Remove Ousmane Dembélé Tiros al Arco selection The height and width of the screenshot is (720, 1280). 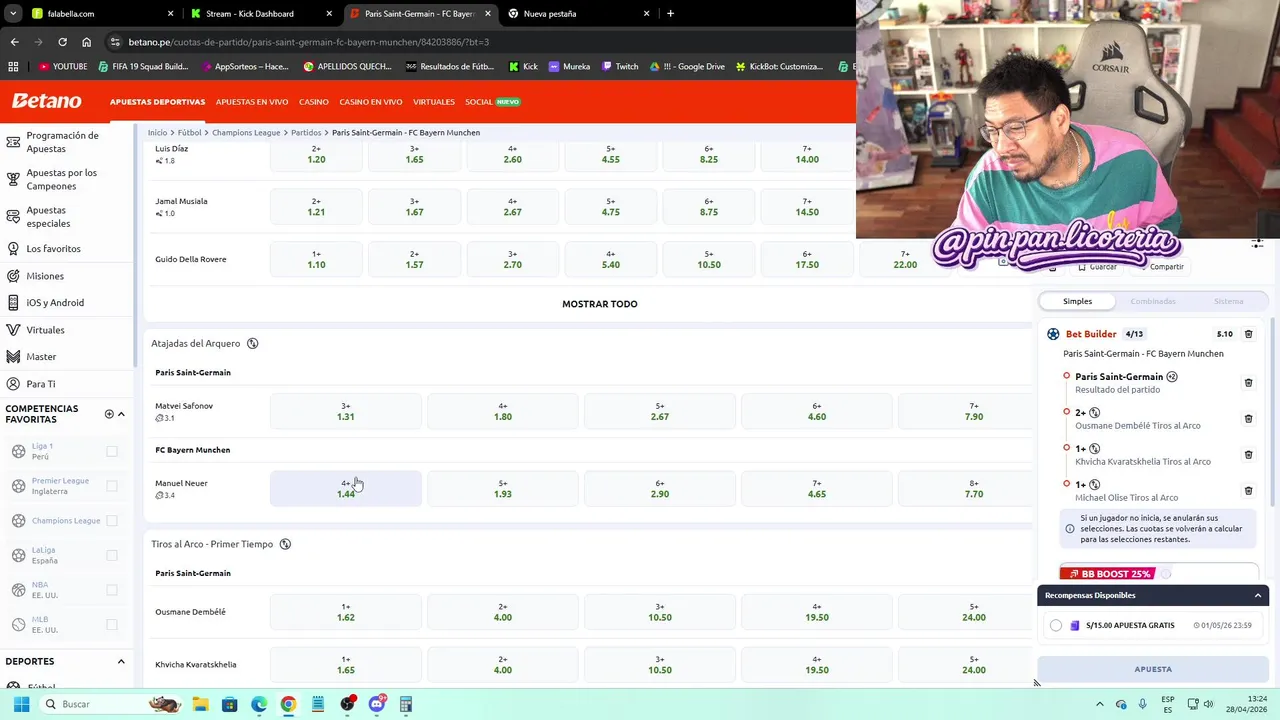pos(1248,419)
